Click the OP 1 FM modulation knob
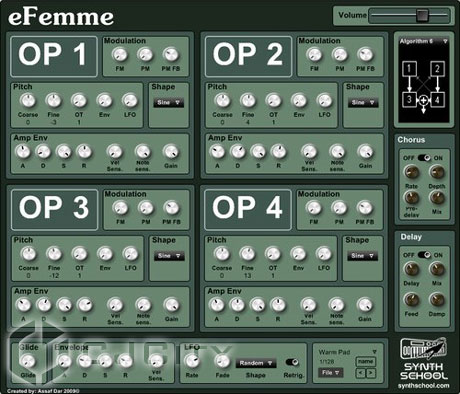This screenshot has height=394, width=460. 120,55
